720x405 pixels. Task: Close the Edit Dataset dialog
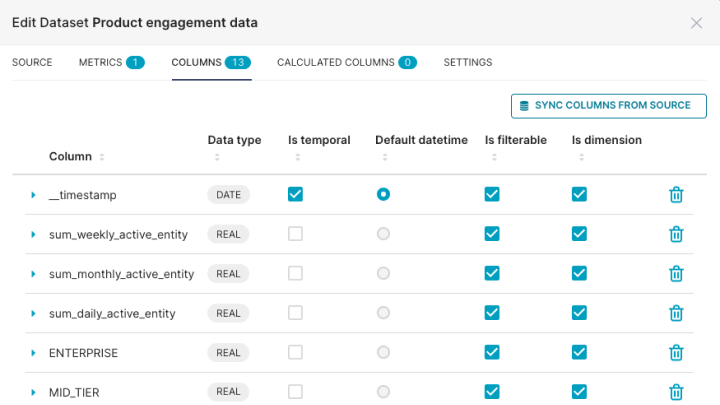coord(696,23)
